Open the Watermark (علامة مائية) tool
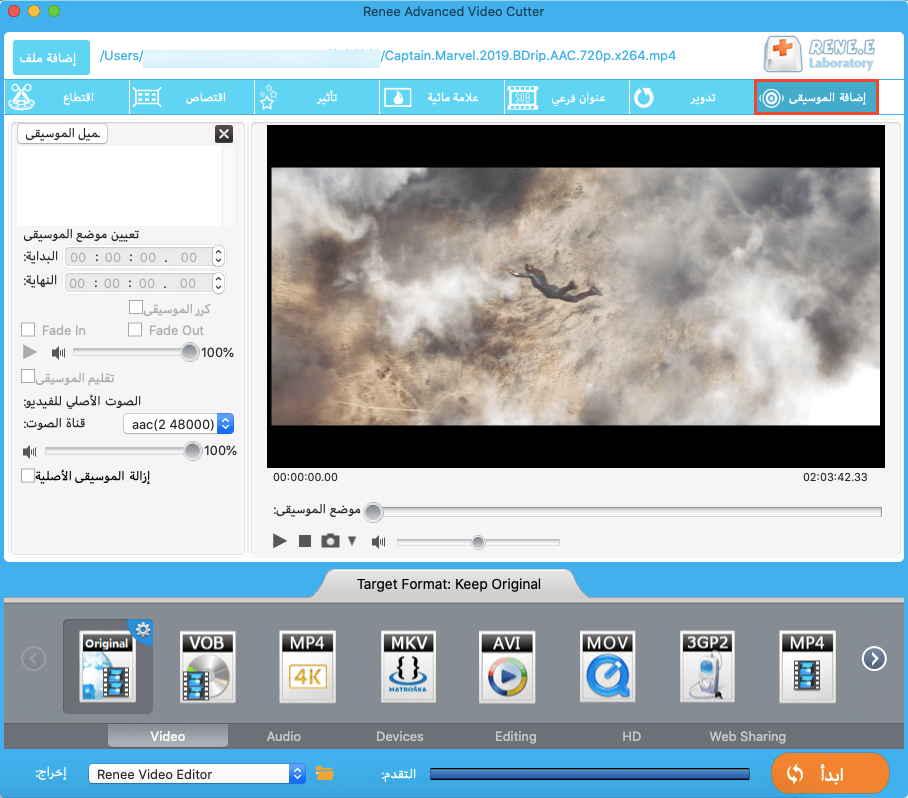The image size is (908, 798). click(442, 97)
